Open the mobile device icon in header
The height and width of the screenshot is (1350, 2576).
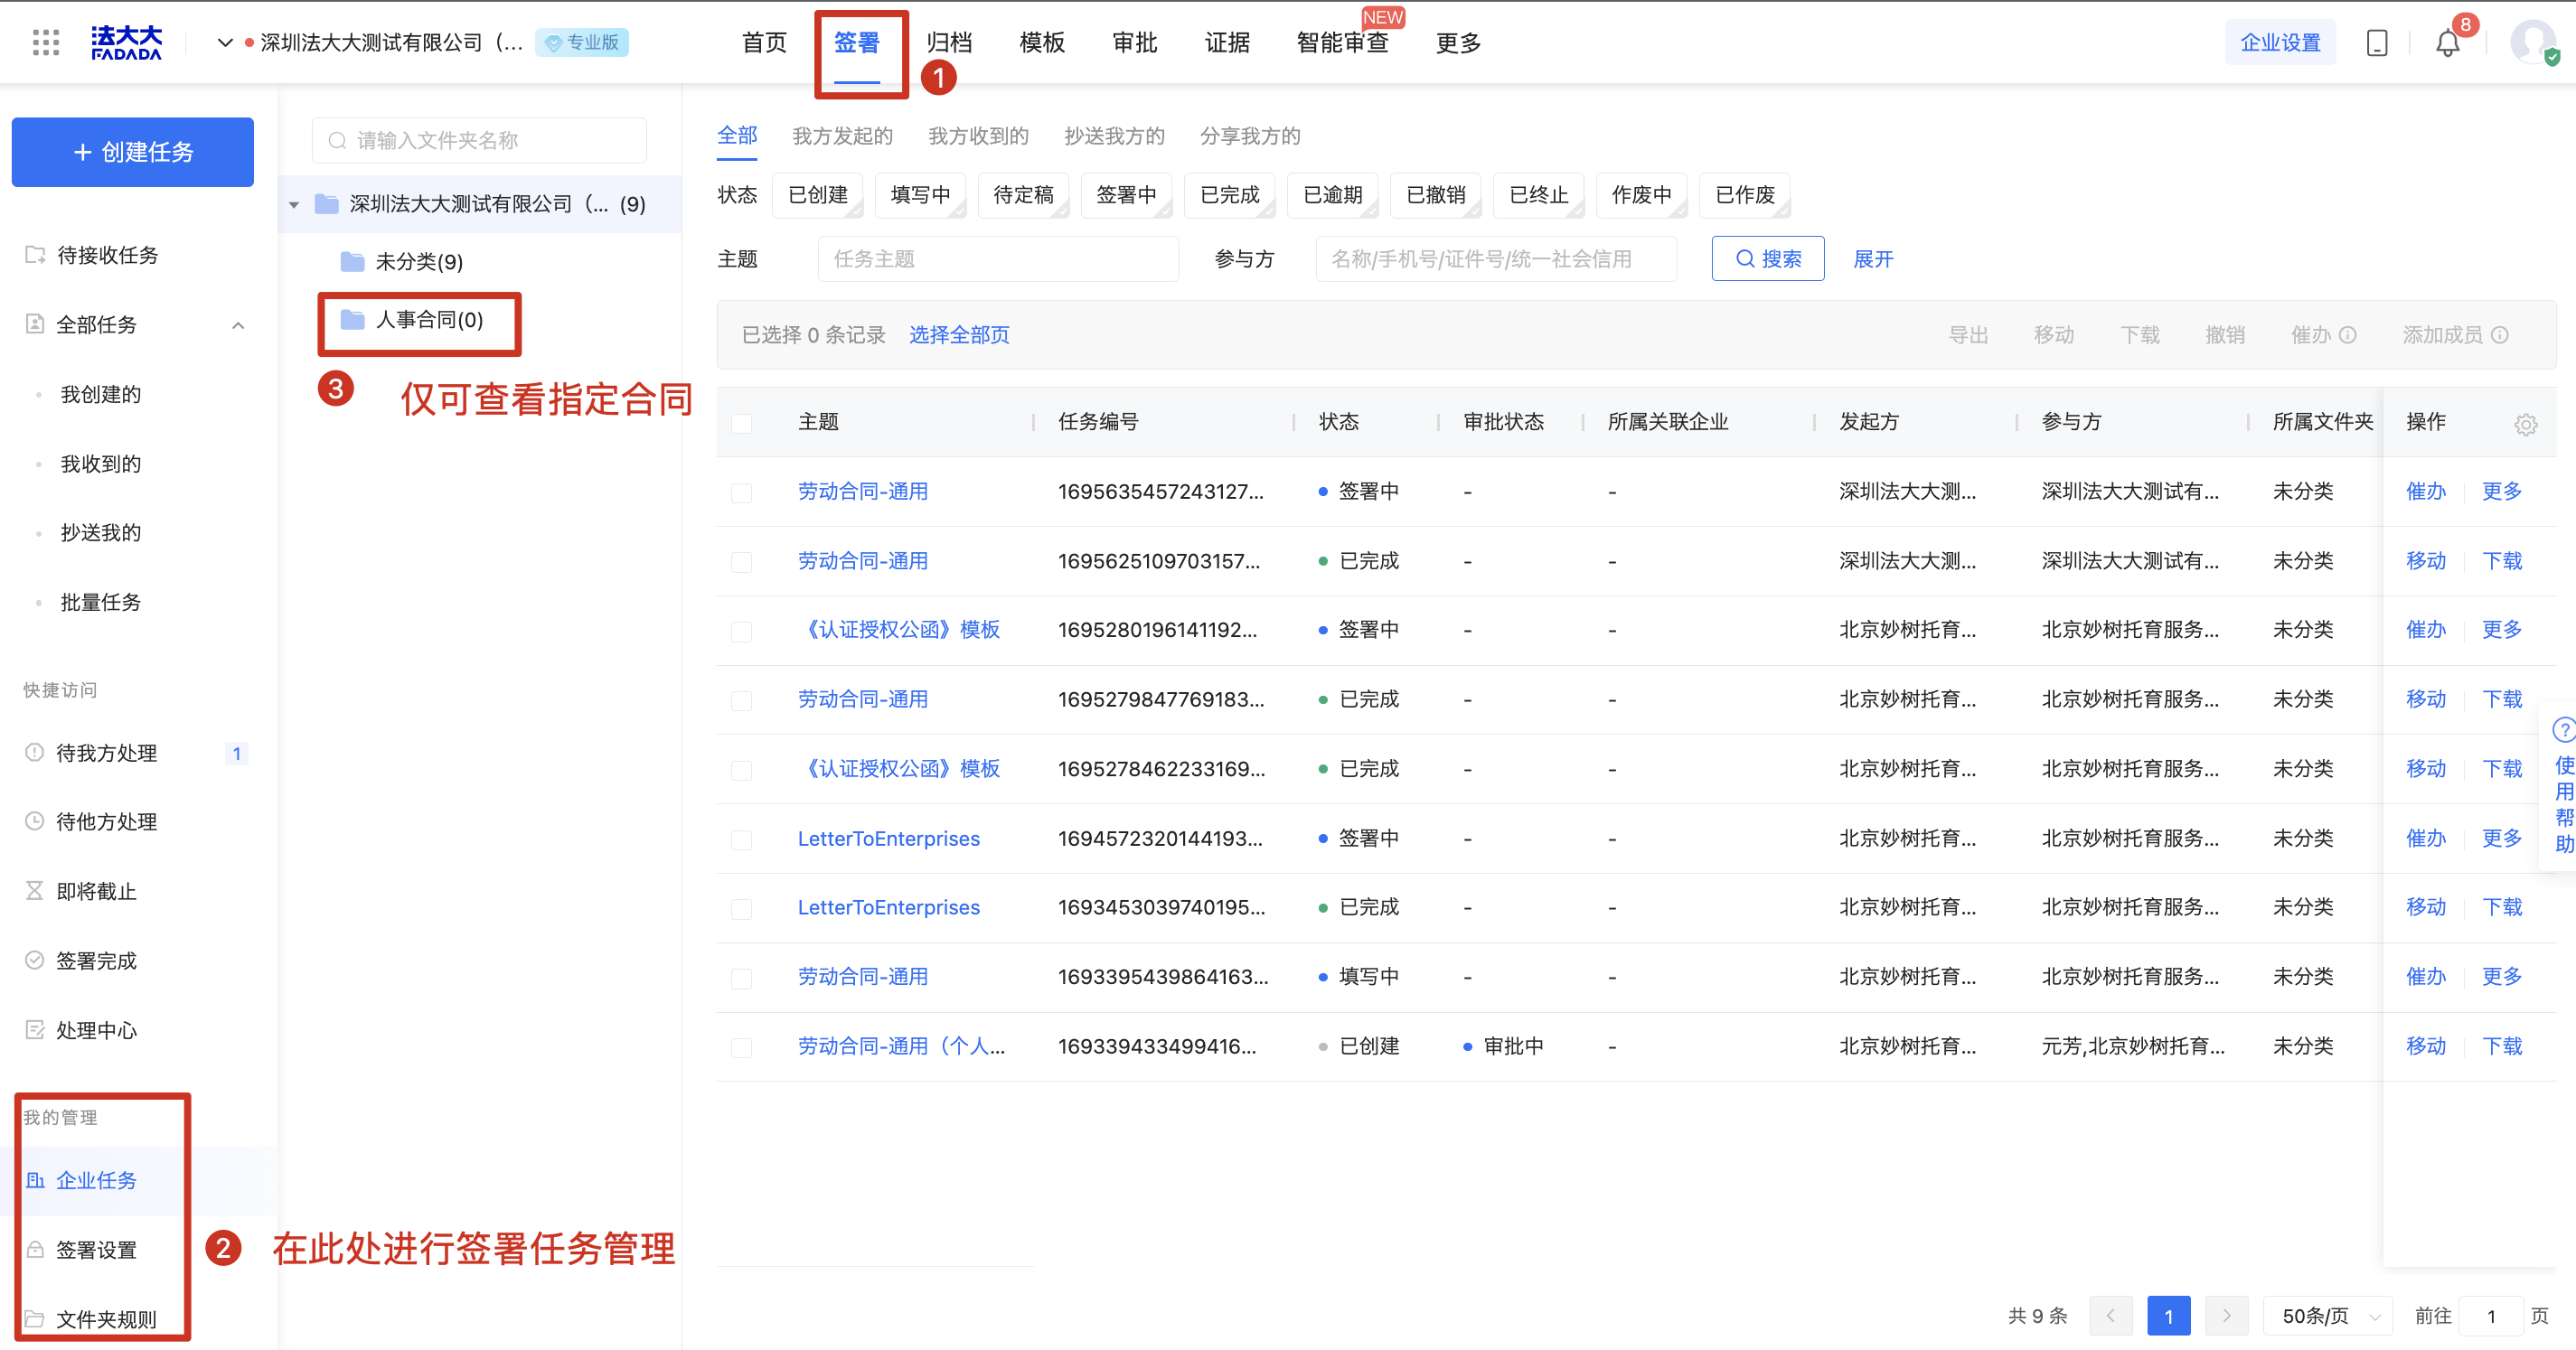point(2377,43)
